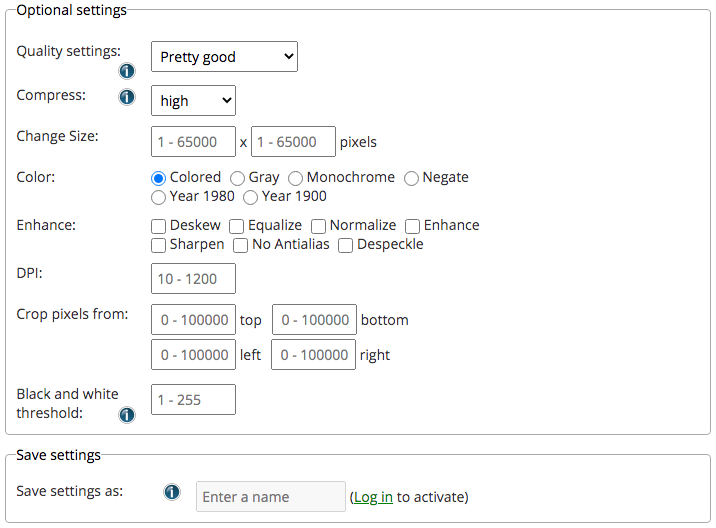
Task: Enable the Sharpen checkbox
Action: tap(158, 245)
